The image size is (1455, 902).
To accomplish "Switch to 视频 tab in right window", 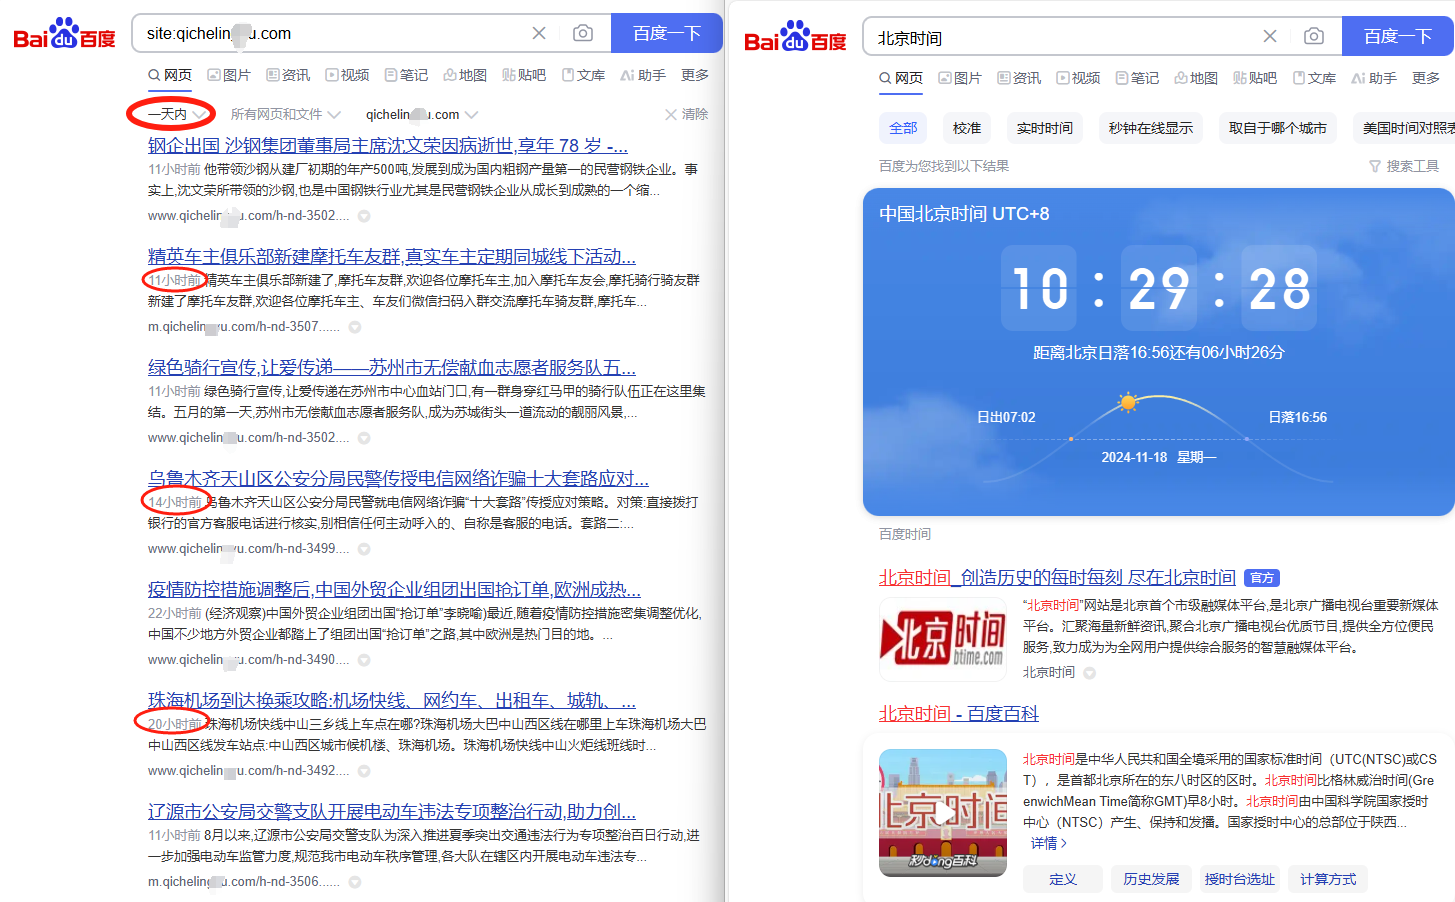I will 1078,78.
